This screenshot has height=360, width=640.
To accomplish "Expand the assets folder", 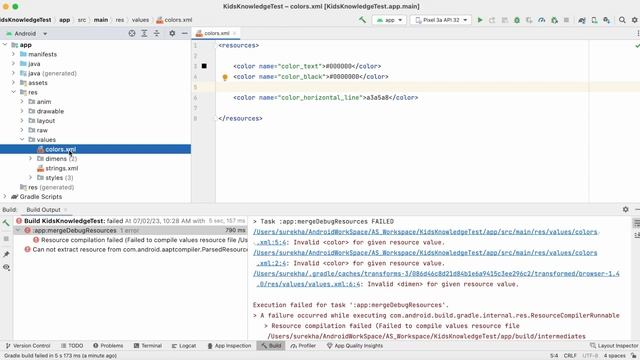I will tap(13, 82).
